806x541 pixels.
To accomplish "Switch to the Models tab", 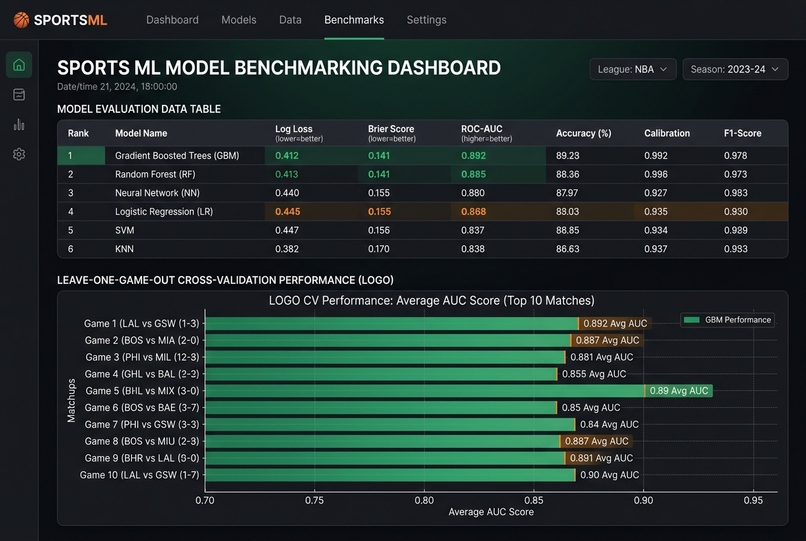I will click(x=239, y=20).
